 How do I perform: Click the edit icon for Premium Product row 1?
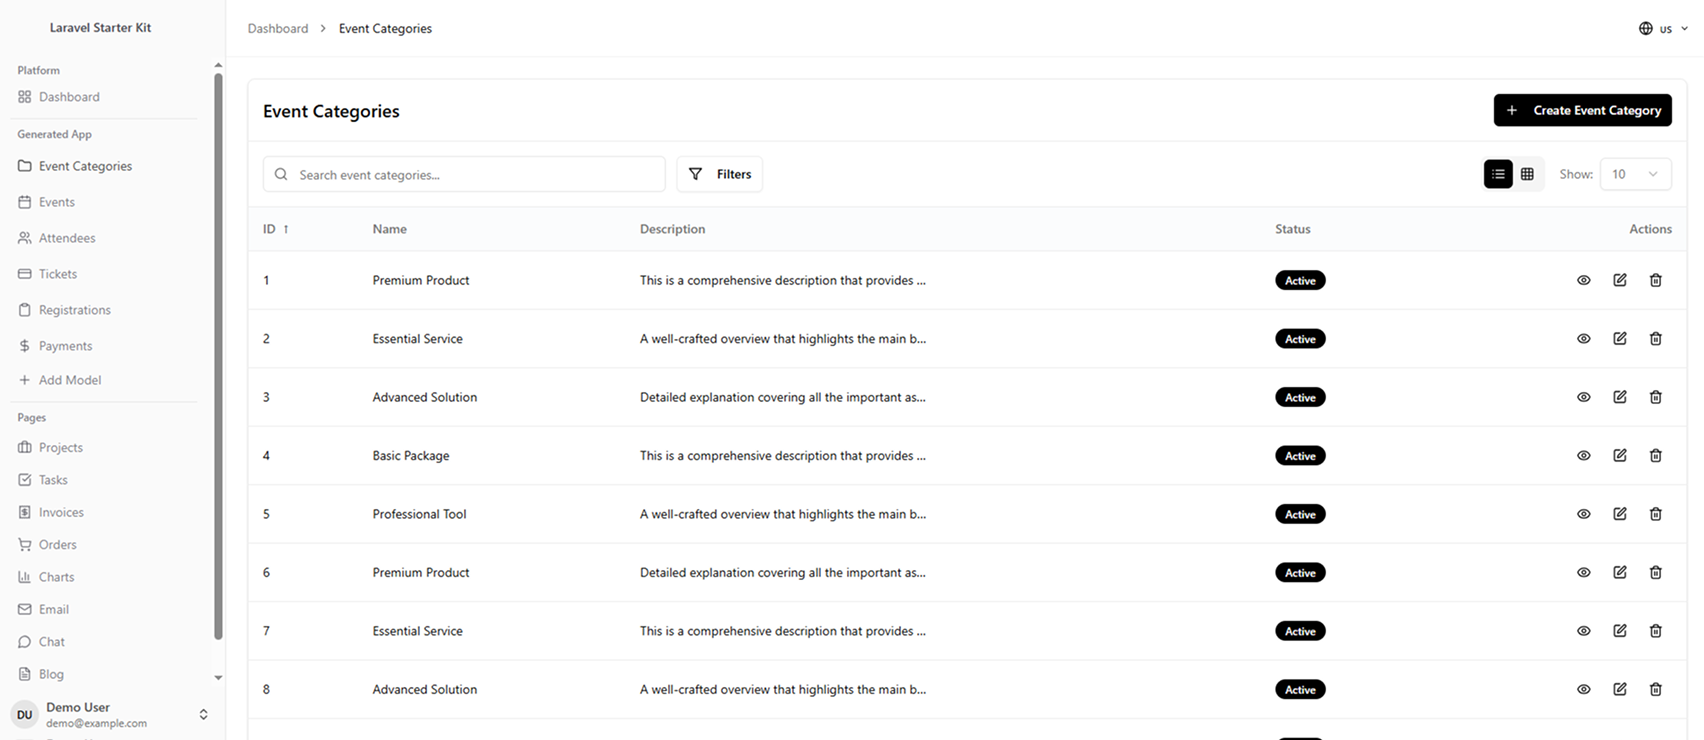[1619, 280]
